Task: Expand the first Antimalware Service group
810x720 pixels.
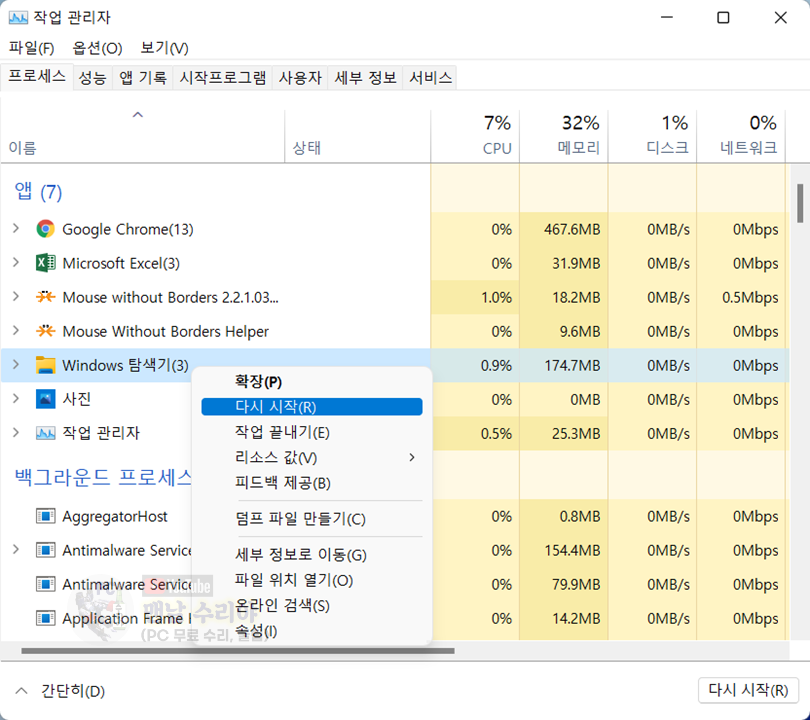Action: click(16, 550)
